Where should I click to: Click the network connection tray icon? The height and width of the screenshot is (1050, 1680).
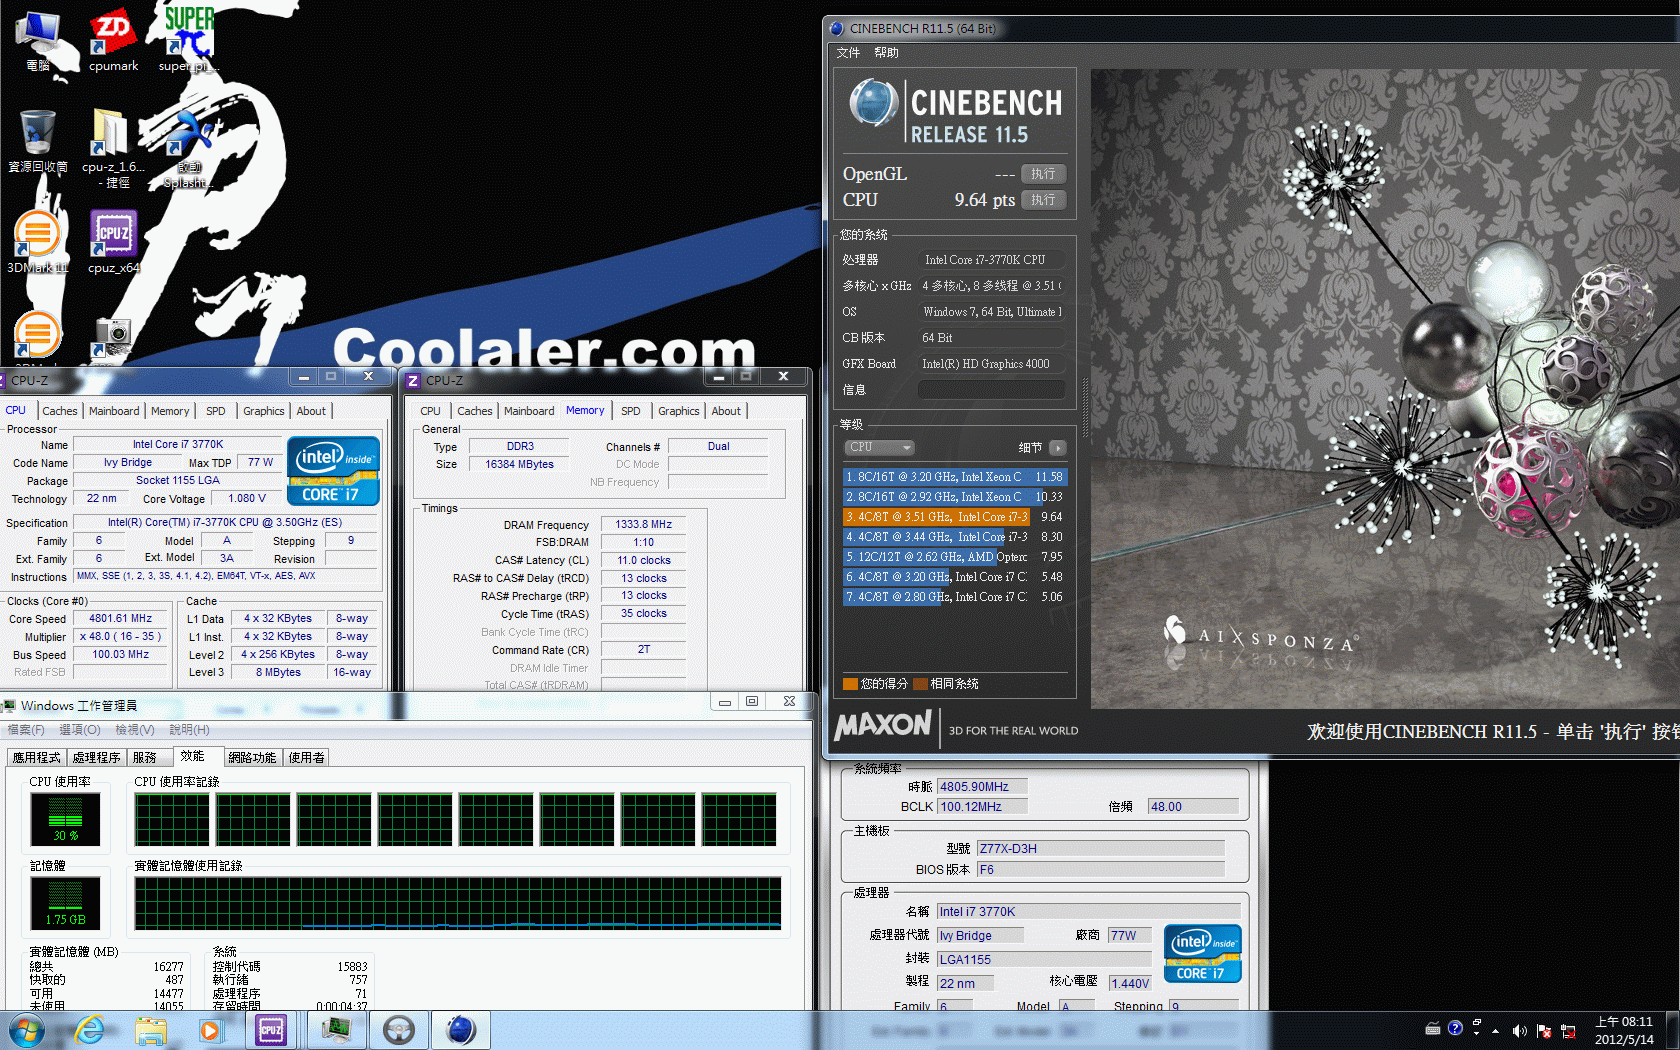[x=1568, y=1030]
